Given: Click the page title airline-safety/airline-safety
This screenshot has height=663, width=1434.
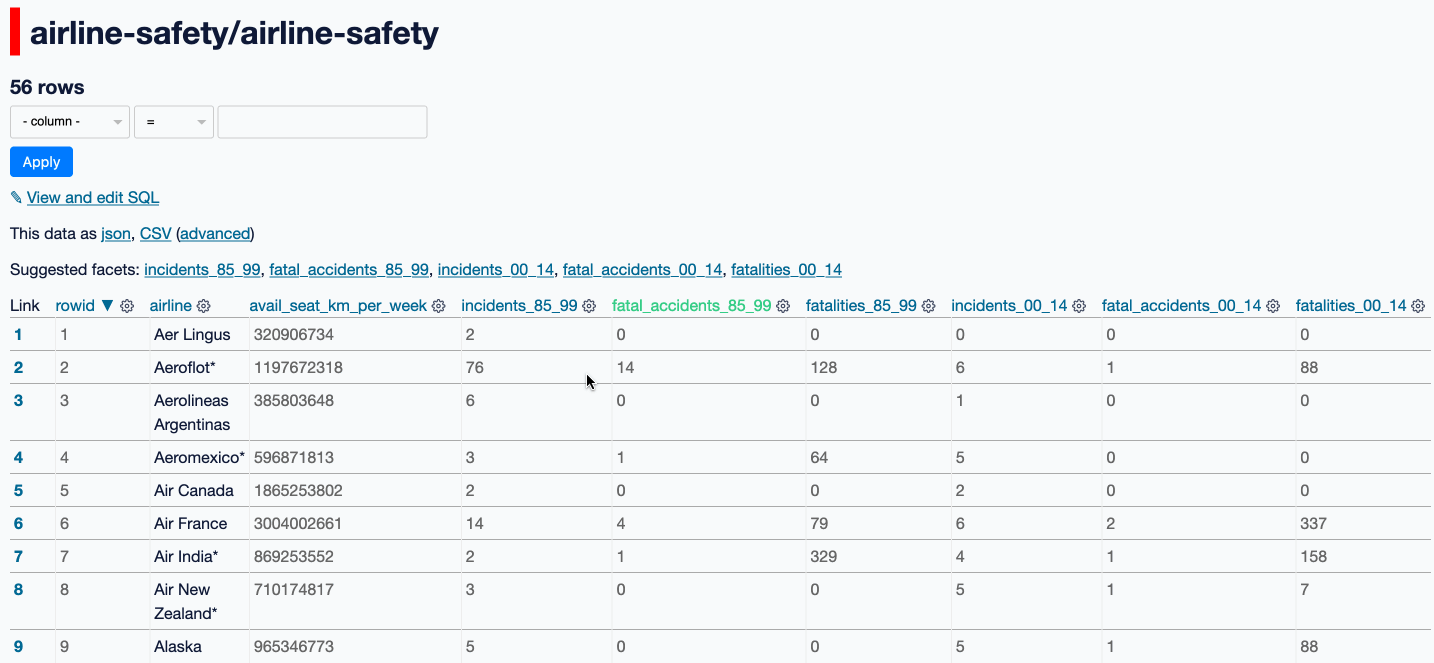Looking at the screenshot, I should pyautogui.click(x=234, y=34).
